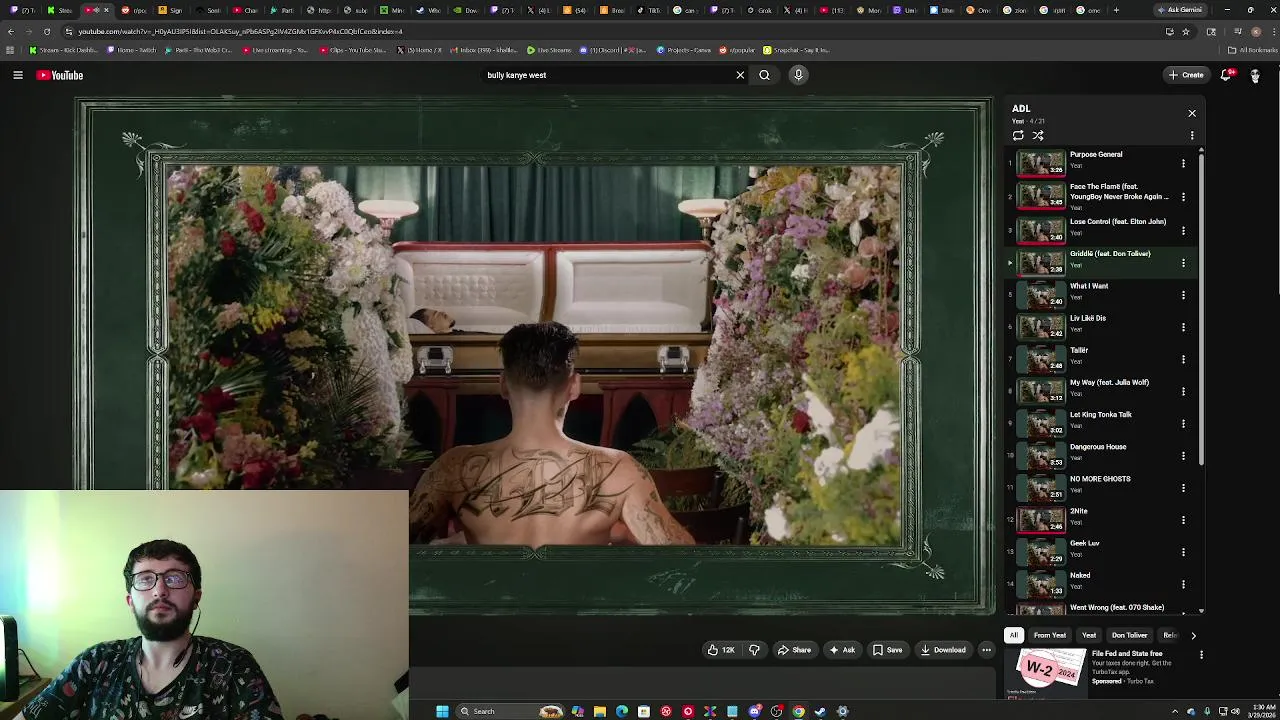This screenshot has height=720, width=1280.
Task: Show hidden system tray icons
Action: click(x=1175, y=711)
